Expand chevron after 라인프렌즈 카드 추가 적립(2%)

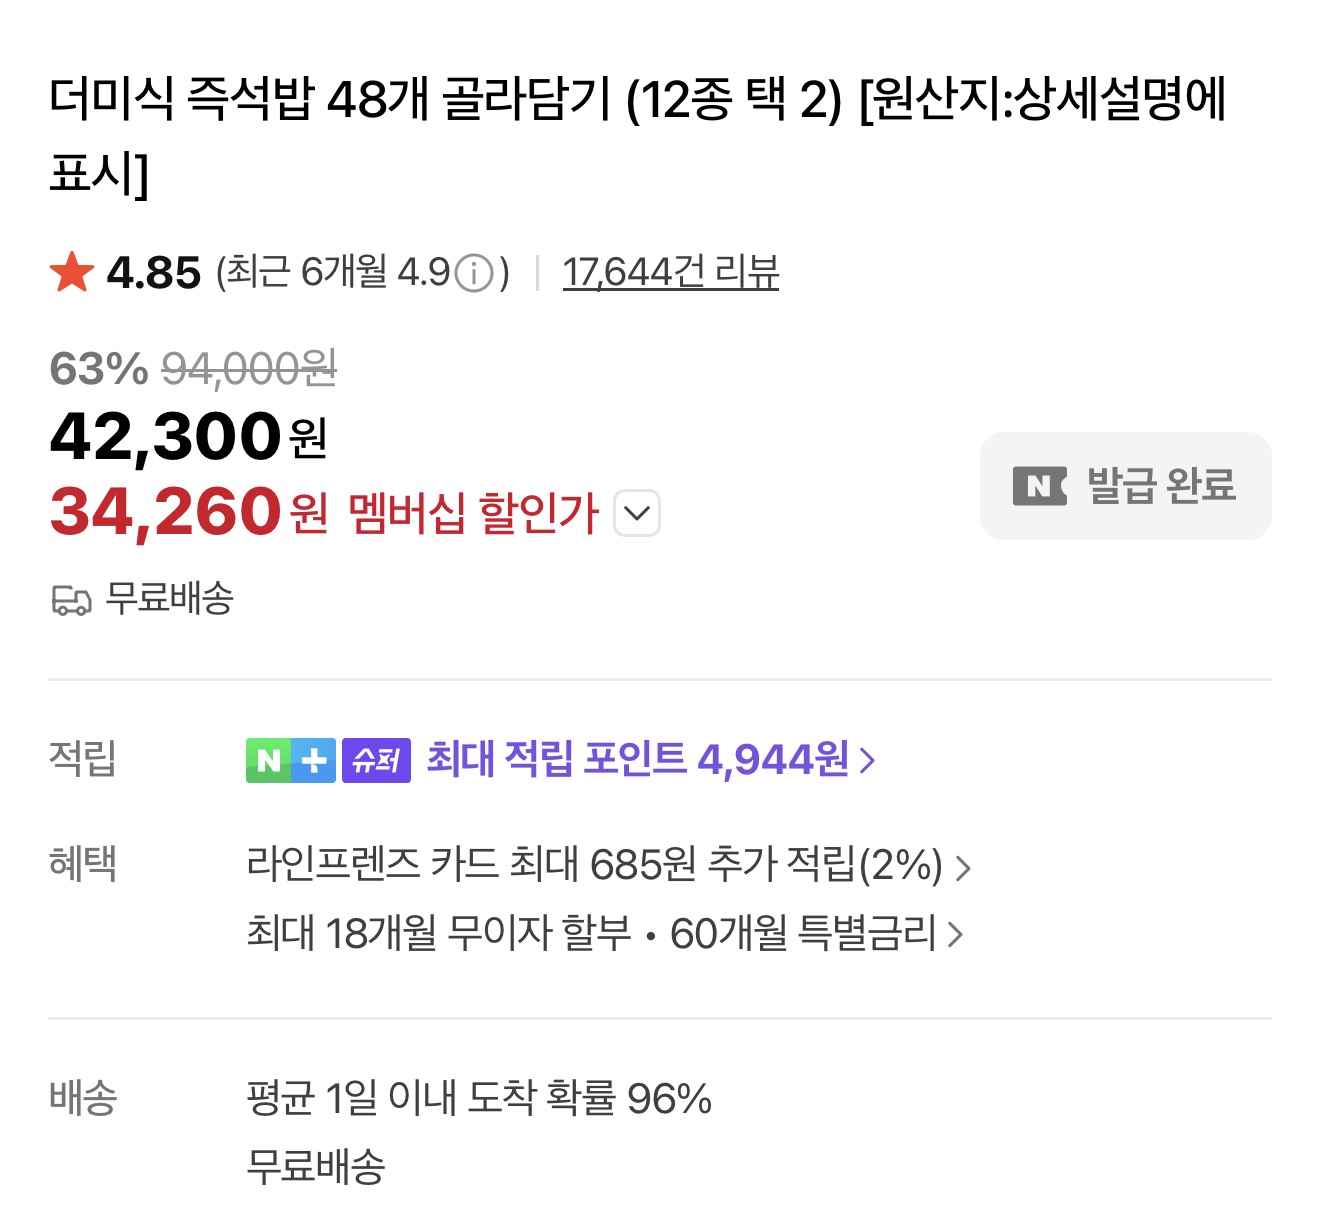(963, 867)
